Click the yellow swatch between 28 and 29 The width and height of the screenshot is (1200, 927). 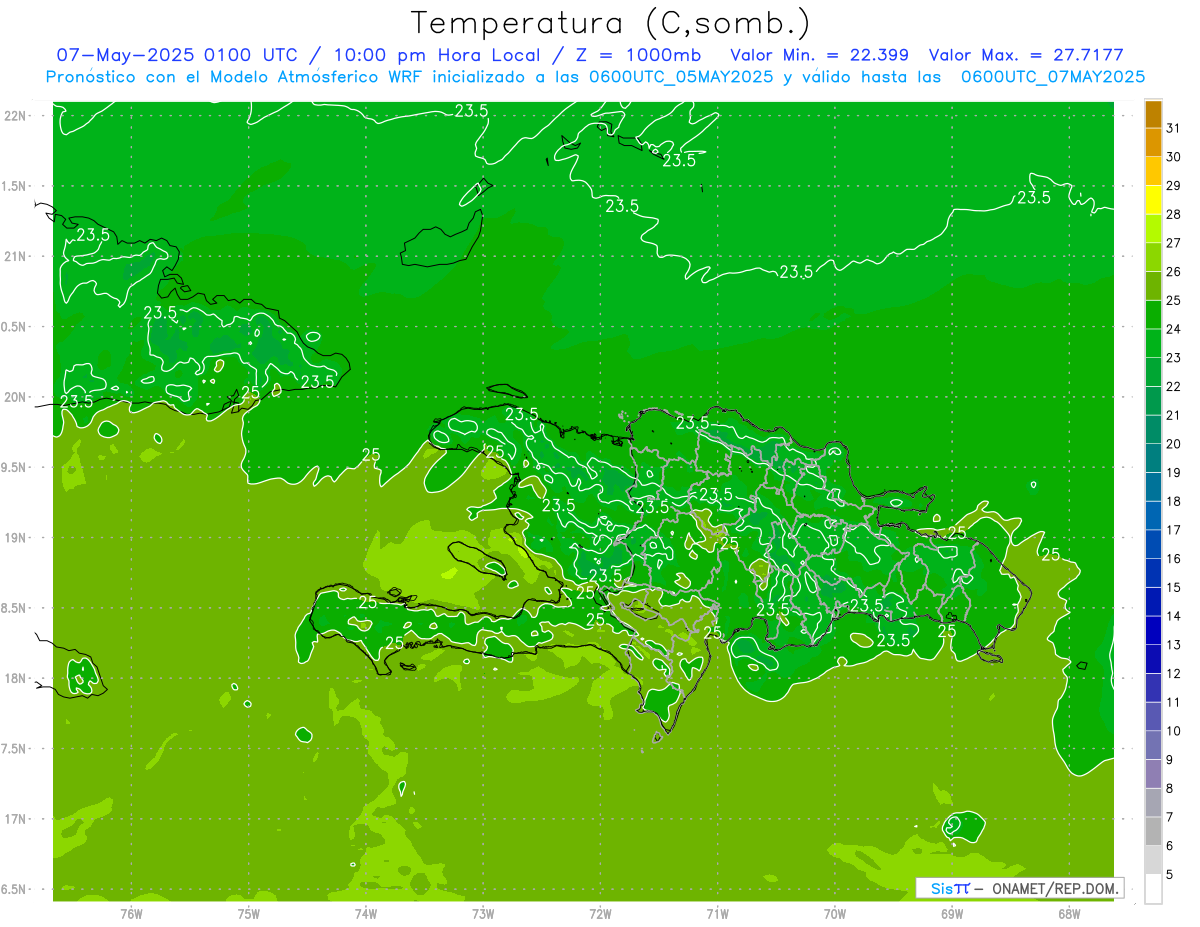1153,200
